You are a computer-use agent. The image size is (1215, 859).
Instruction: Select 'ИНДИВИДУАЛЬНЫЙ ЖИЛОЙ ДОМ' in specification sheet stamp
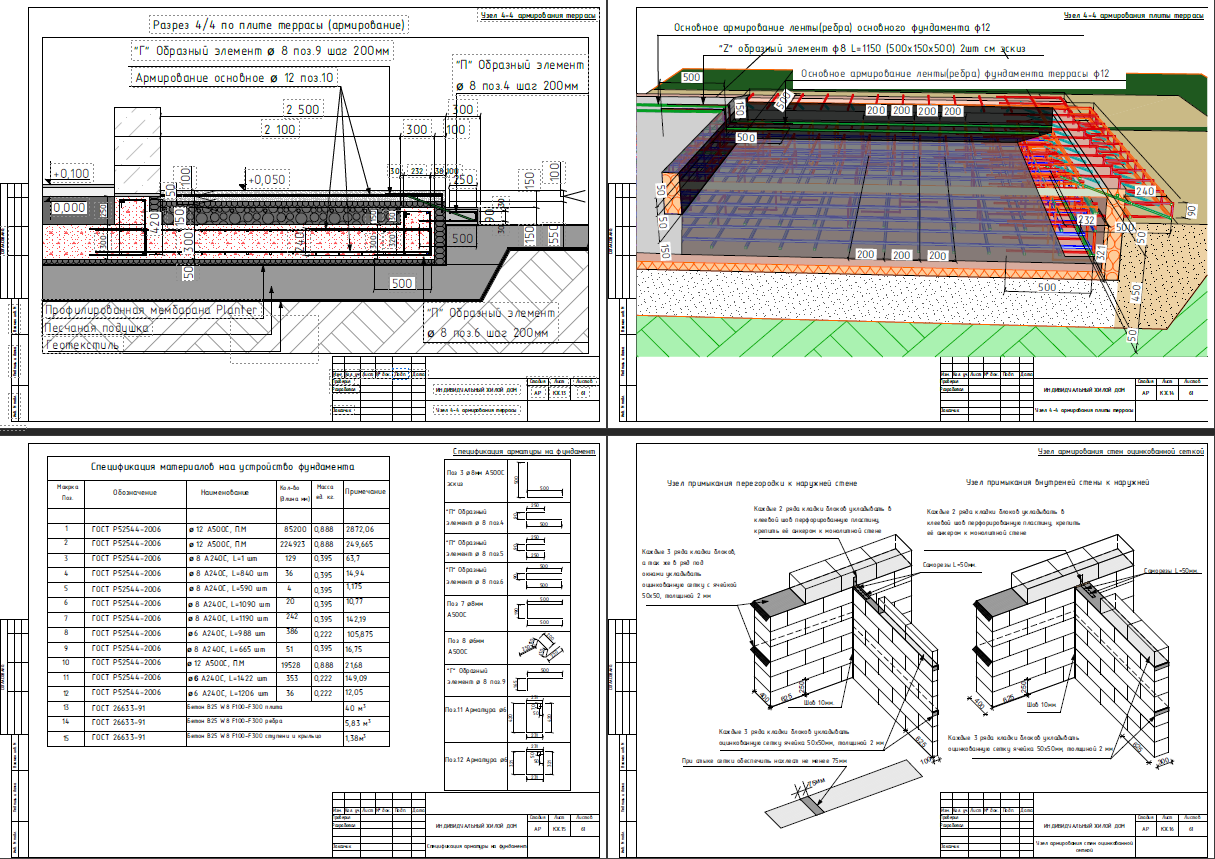coord(475,825)
